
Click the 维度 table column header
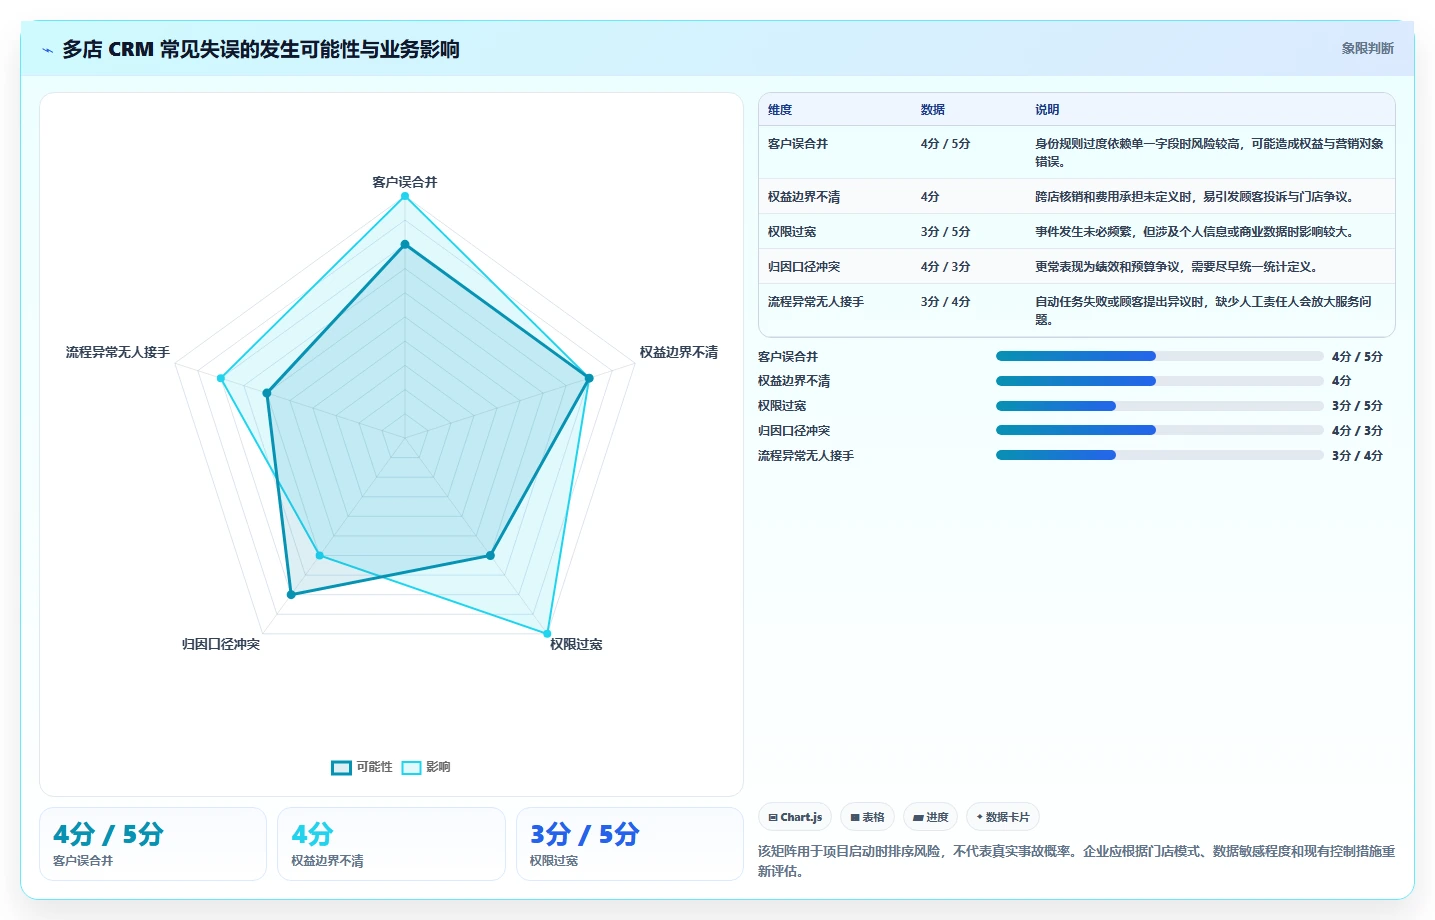[x=780, y=110]
